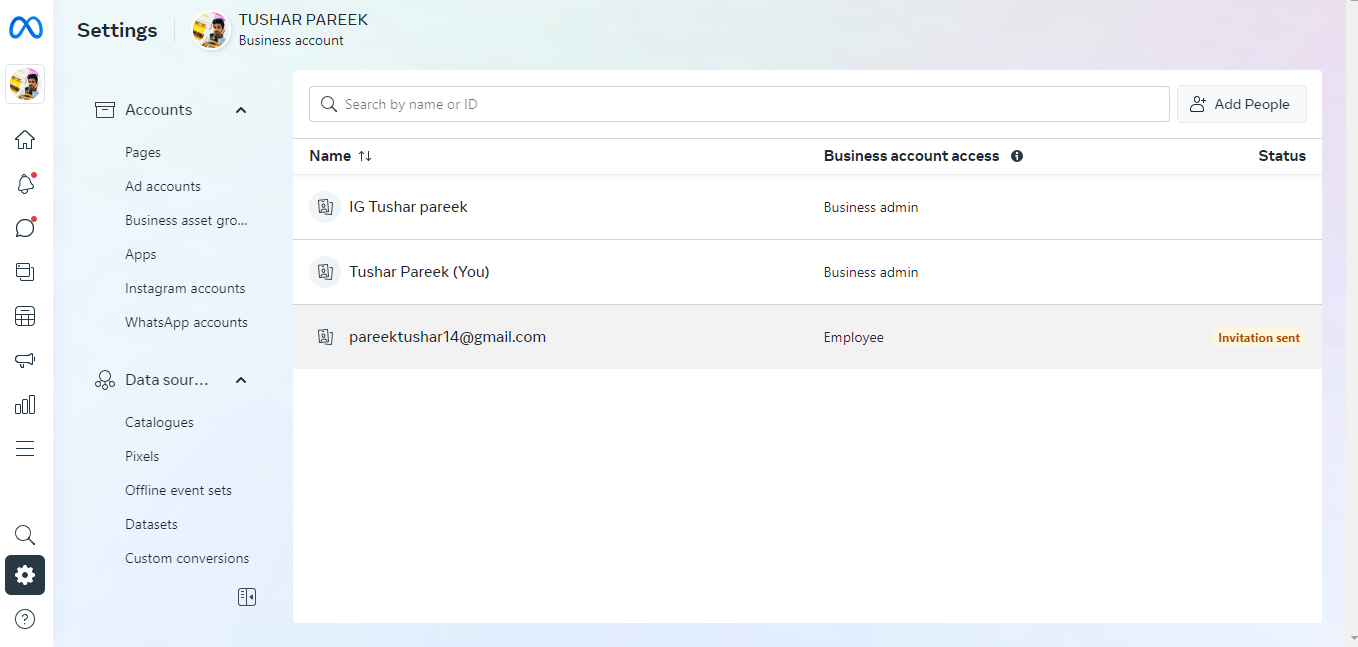
Task: Collapse the settings sidebar panel
Action: point(247,597)
